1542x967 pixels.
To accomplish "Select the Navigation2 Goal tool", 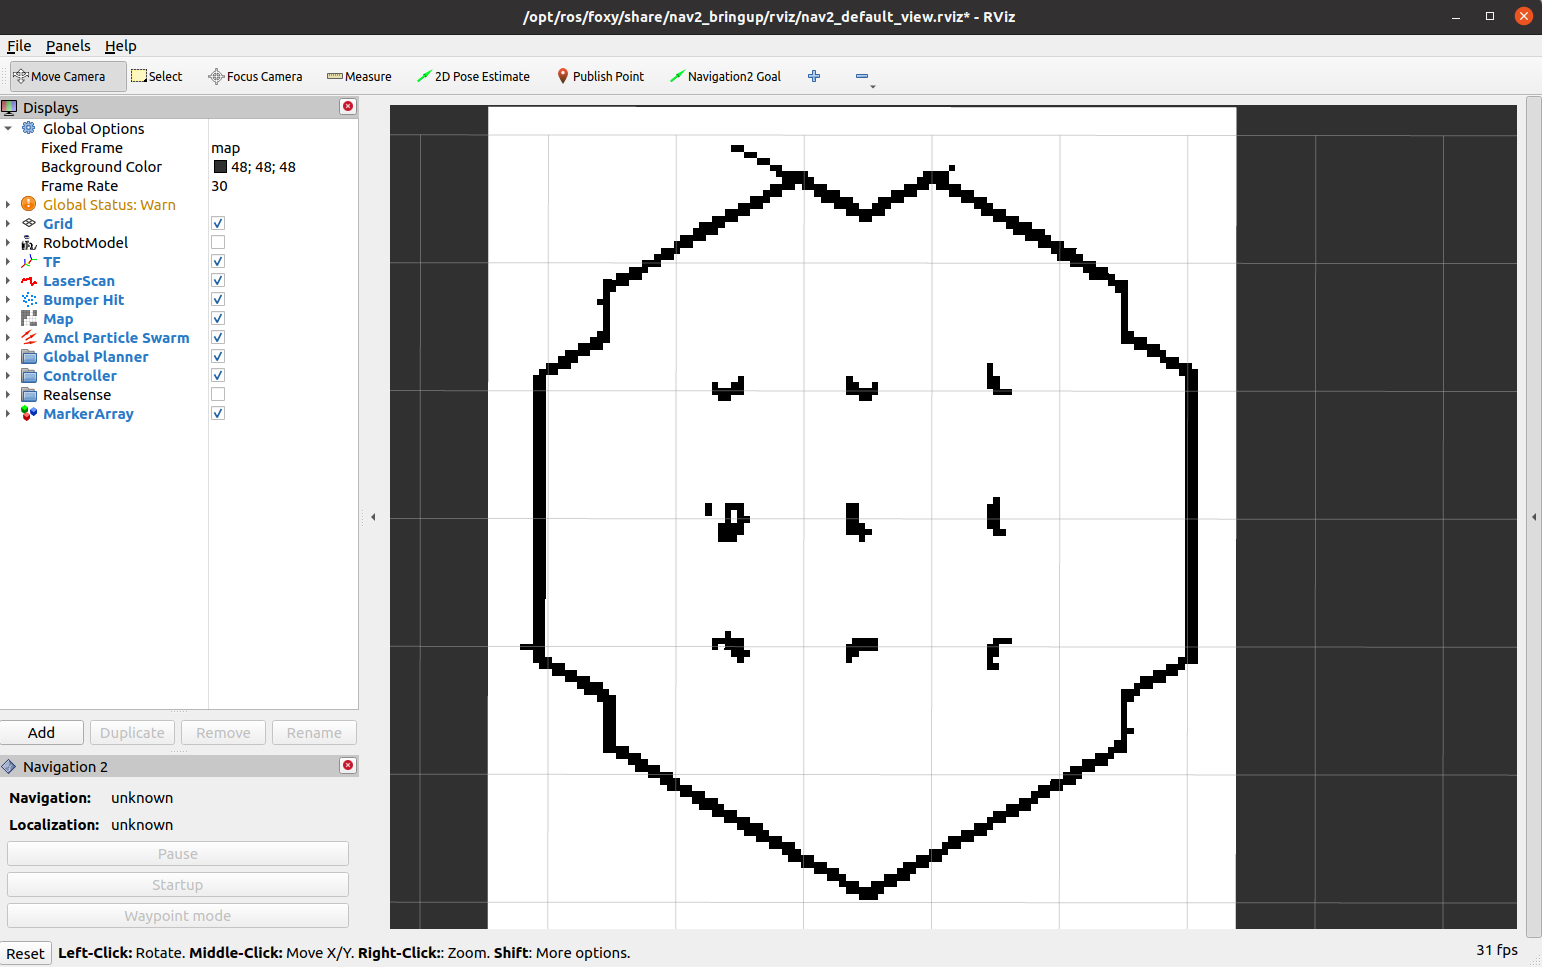I will [725, 76].
